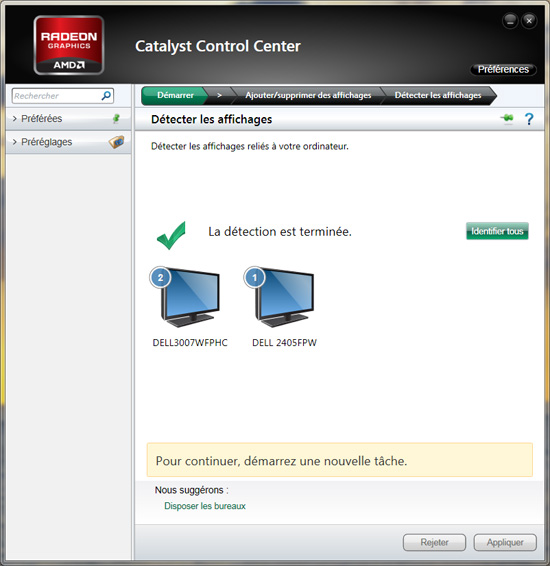
Task: Open the Préférences menu
Action: pos(503,69)
